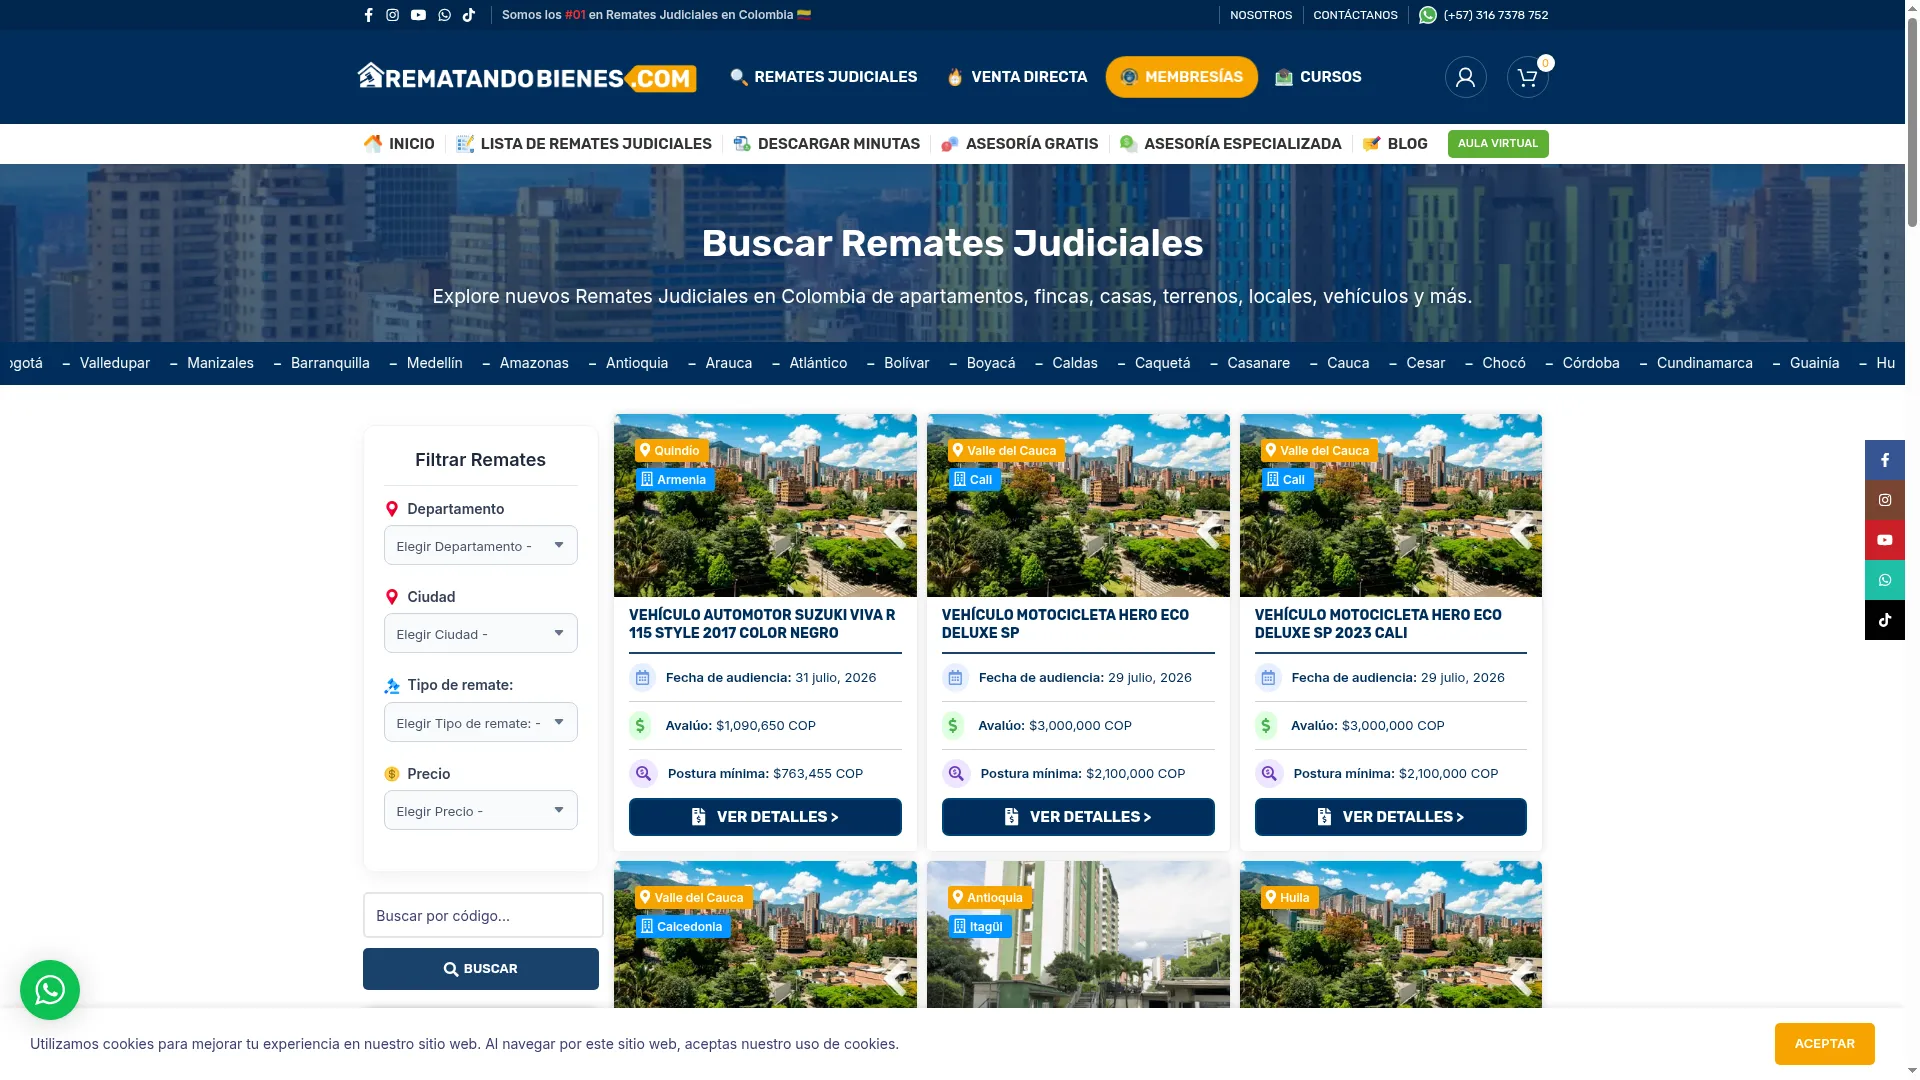The height and width of the screenshot is (1080, 1920).
Task: Click the RematandoBienes.com logo
Action: (527, 77)
